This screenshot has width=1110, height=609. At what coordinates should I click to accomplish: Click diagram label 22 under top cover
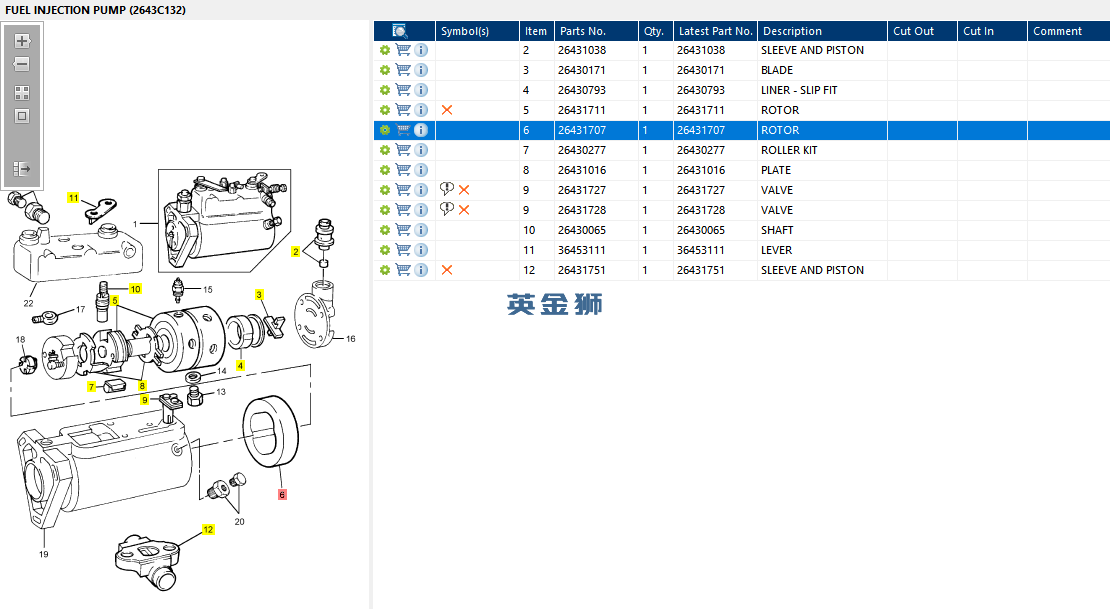click(x=28, y=303)
